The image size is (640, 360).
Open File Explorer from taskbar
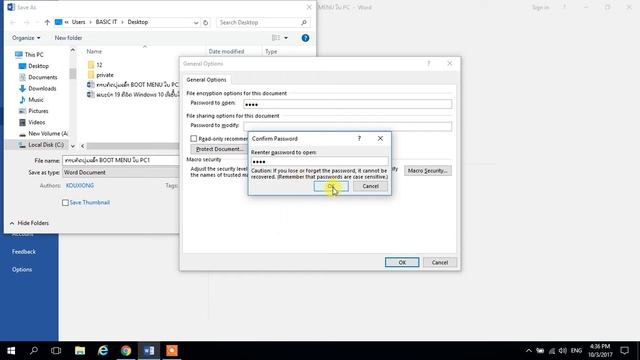coord(80,351)
